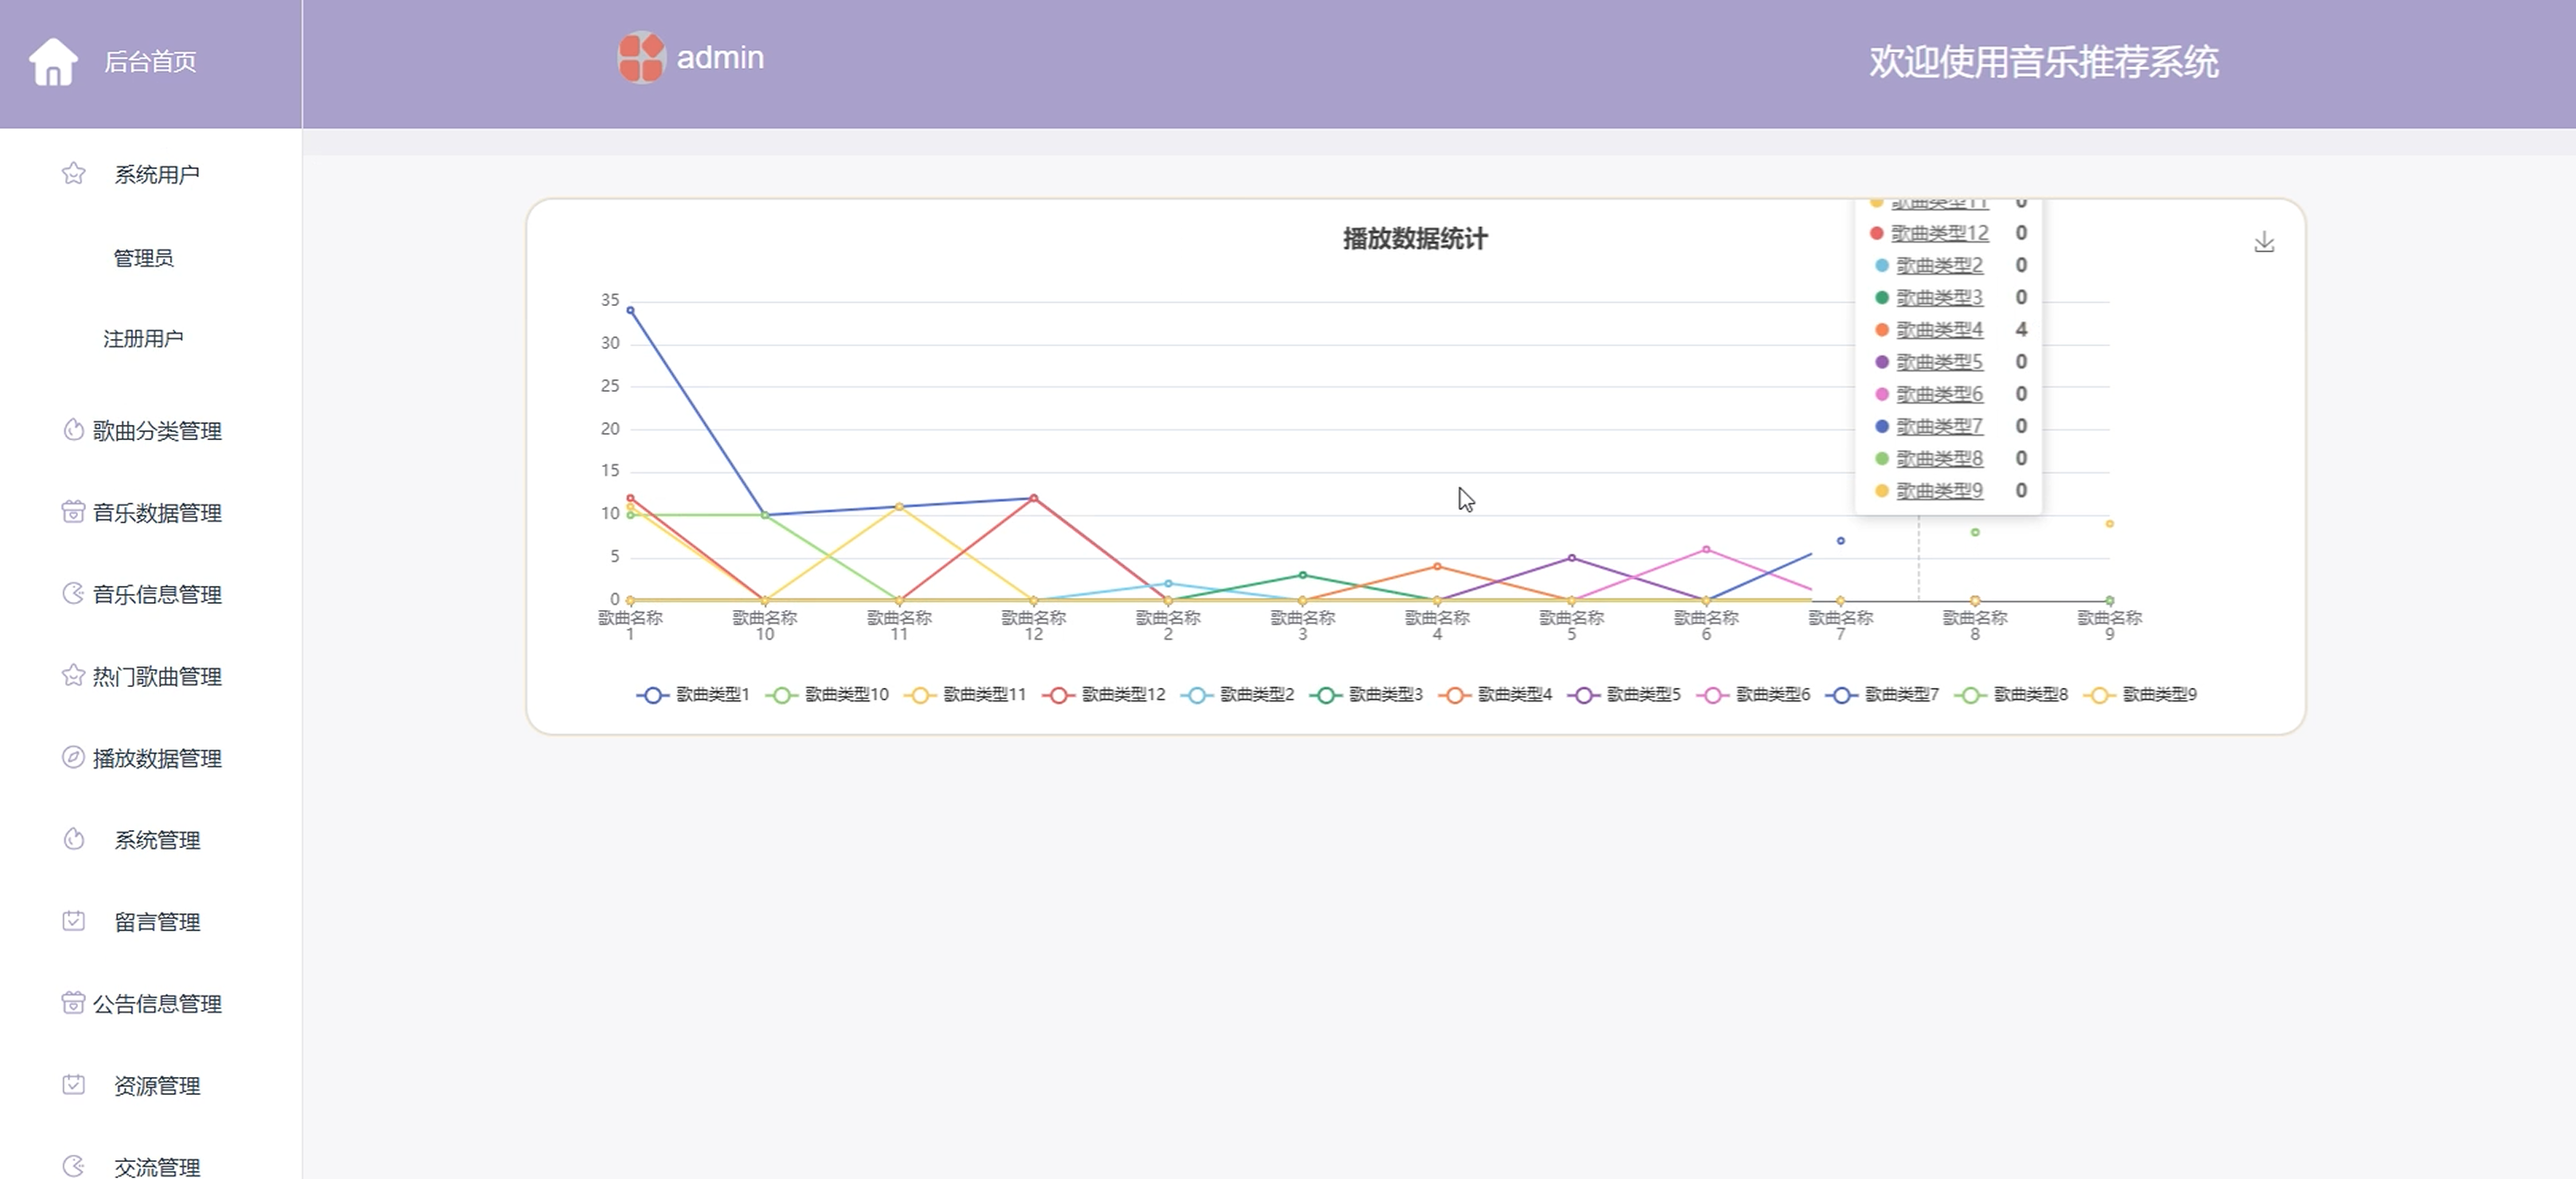Screen dimensions: 2576x1179
Task: Toggle the 歌曲类型6 legend series
Action: tap(1753, 695)
